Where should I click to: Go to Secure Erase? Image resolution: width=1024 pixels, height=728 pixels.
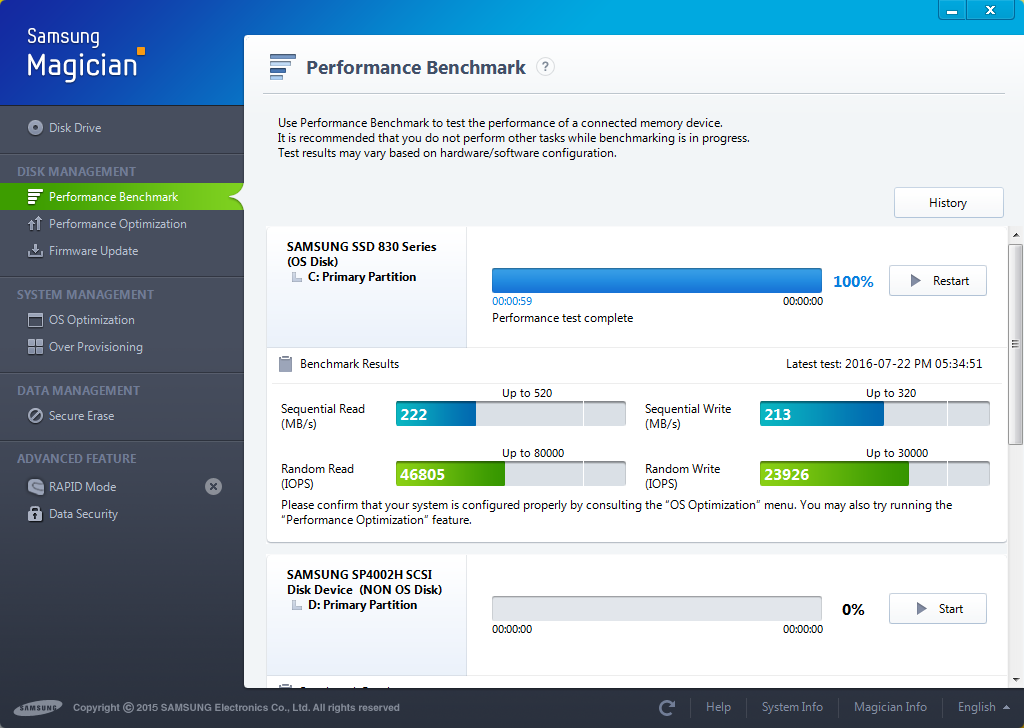pos(82,416)
